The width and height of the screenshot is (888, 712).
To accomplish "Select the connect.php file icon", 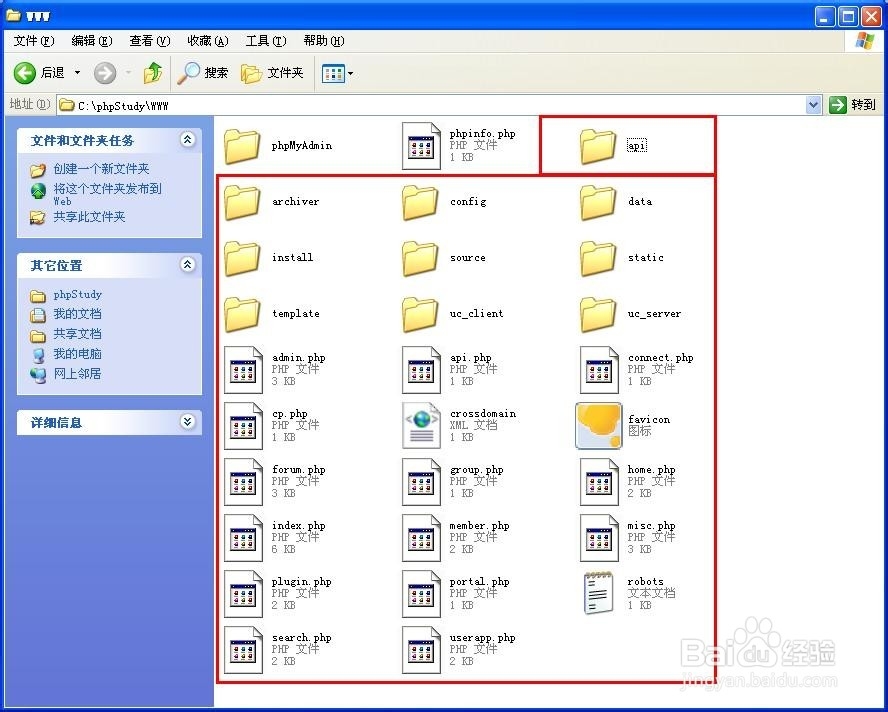I will pos(599,370).
